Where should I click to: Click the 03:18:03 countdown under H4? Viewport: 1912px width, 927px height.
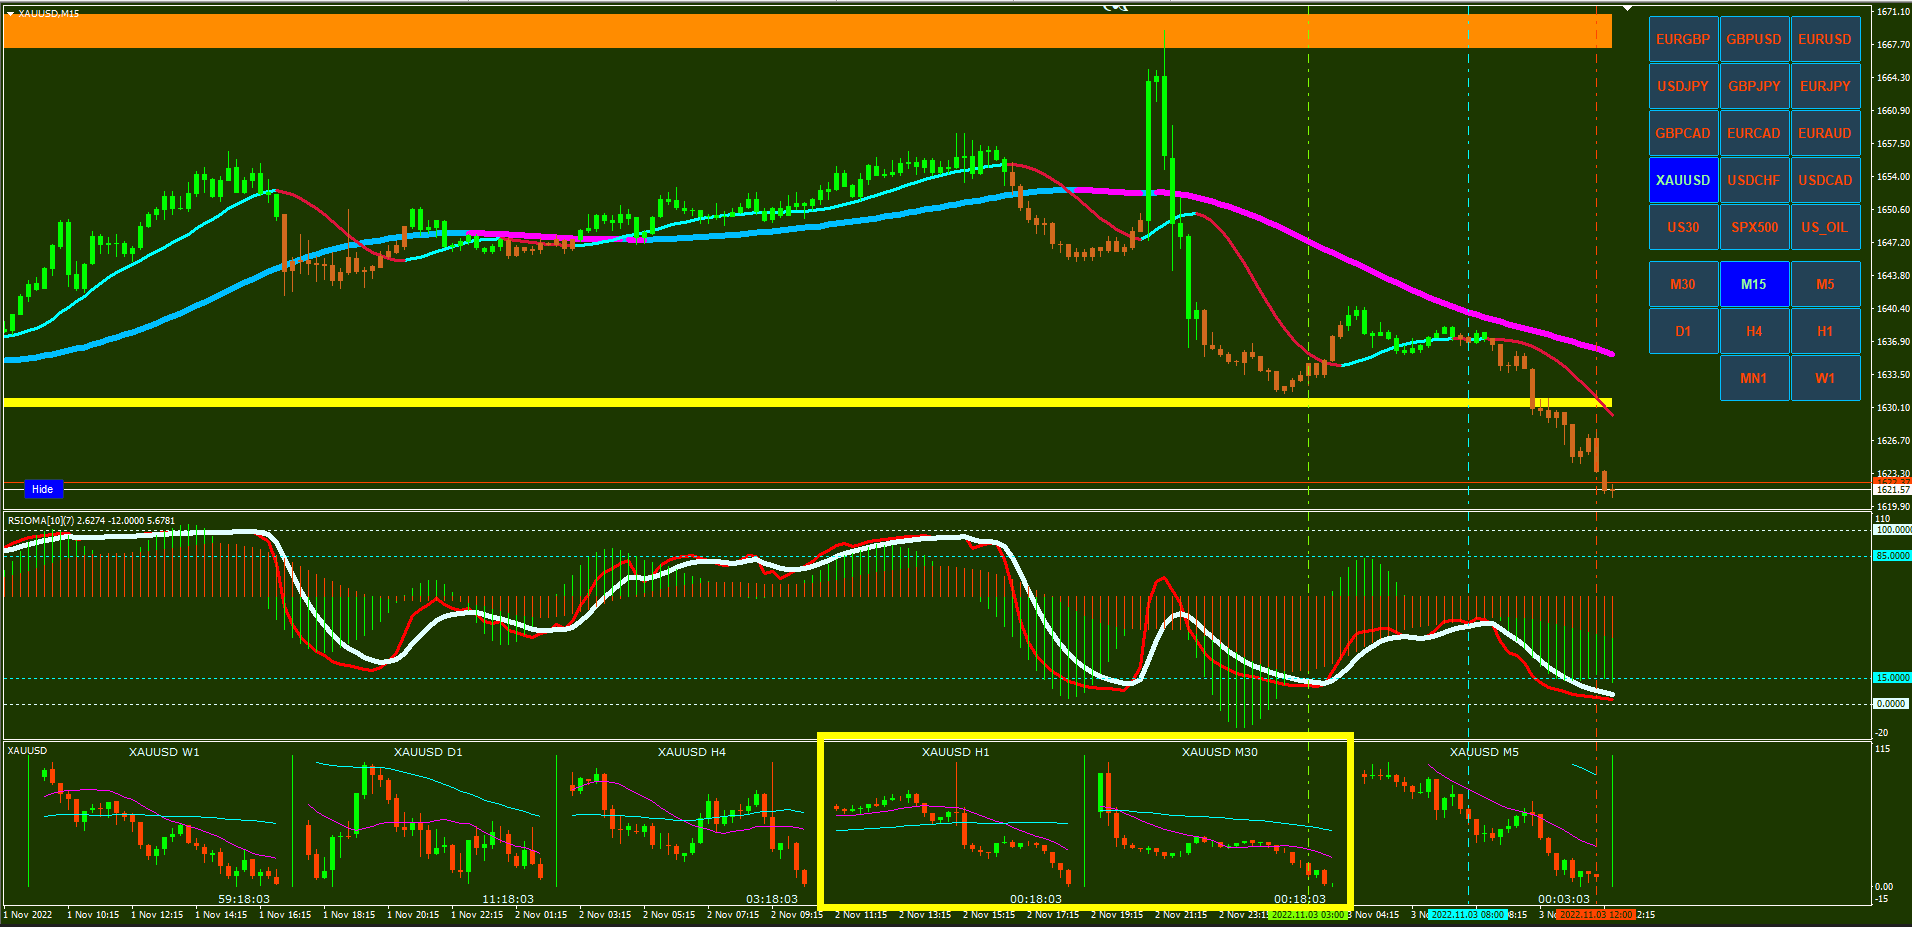click(x=772, y=899)
